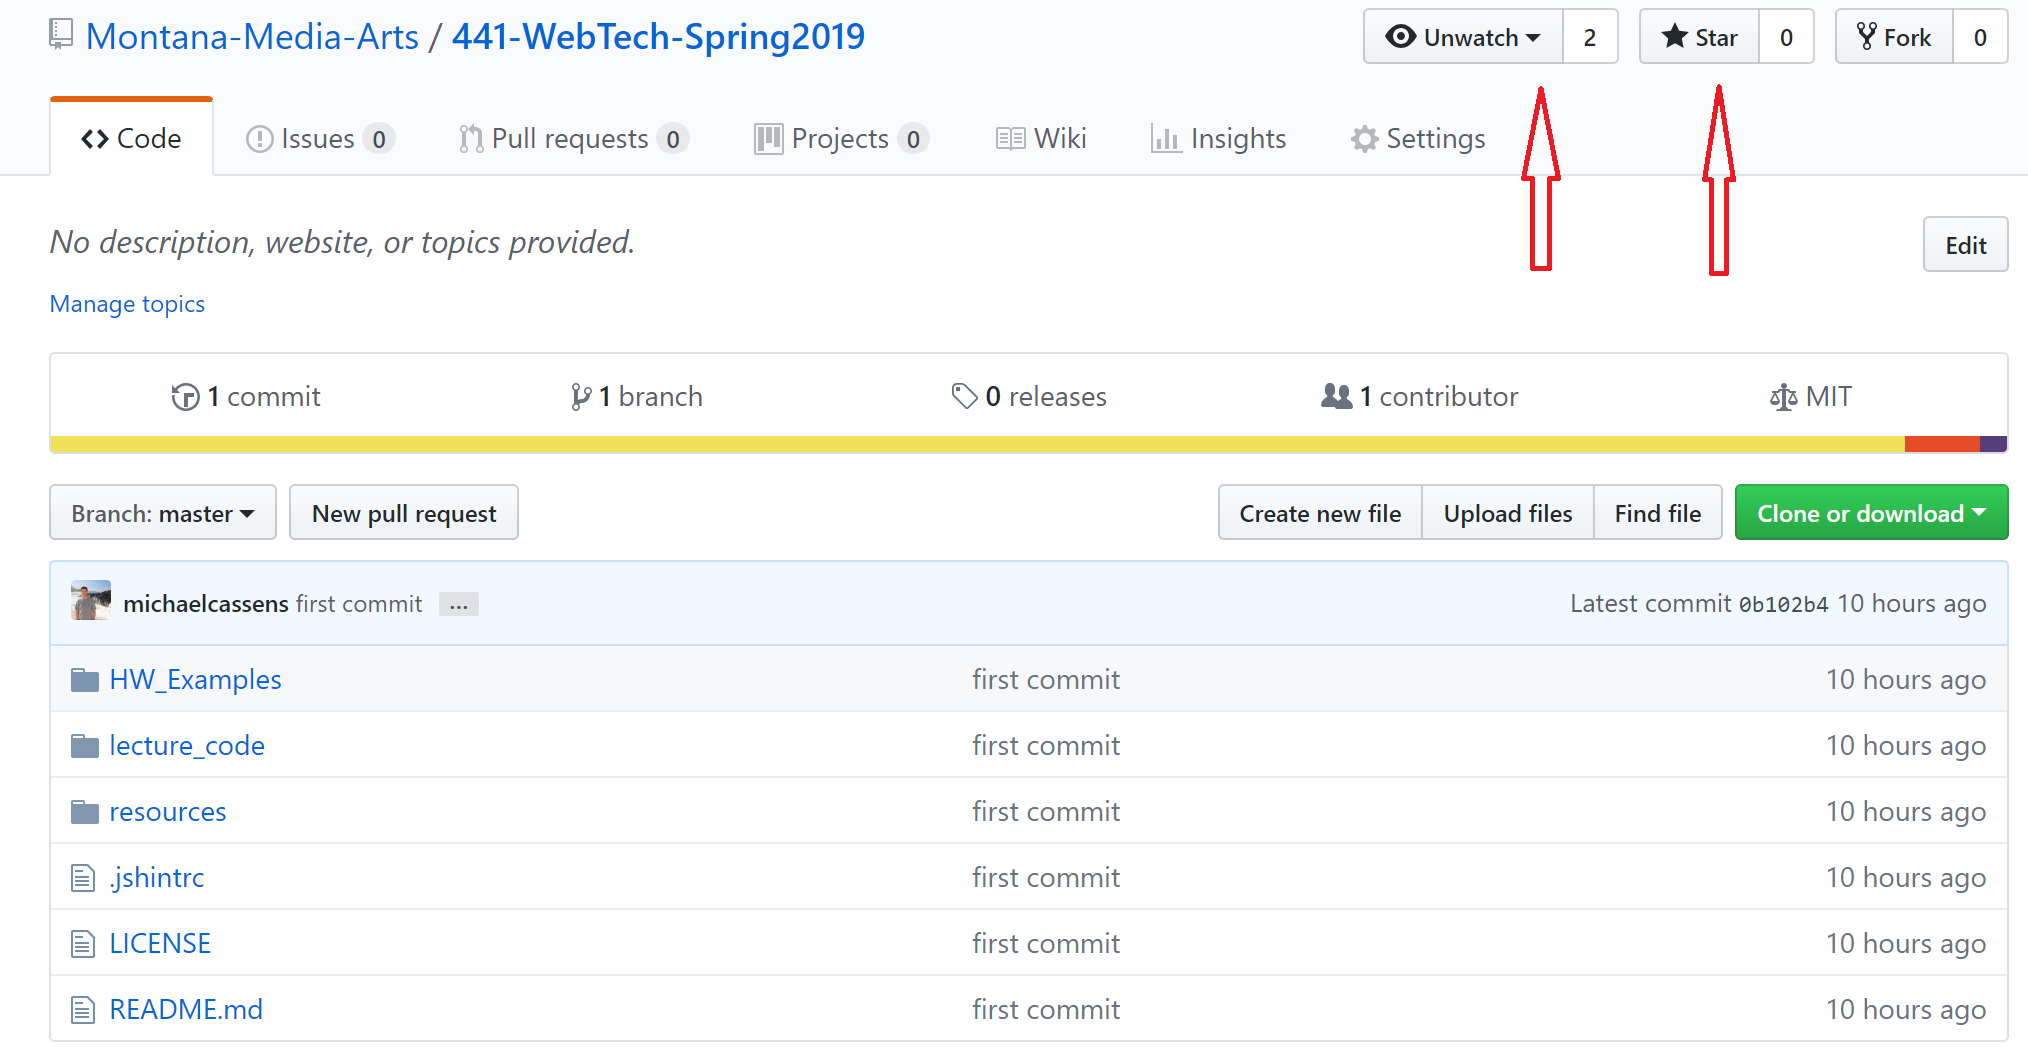Click the HW_Examples folder icon
This screenshot has height=1052, width=2028.
click(85, 680)
